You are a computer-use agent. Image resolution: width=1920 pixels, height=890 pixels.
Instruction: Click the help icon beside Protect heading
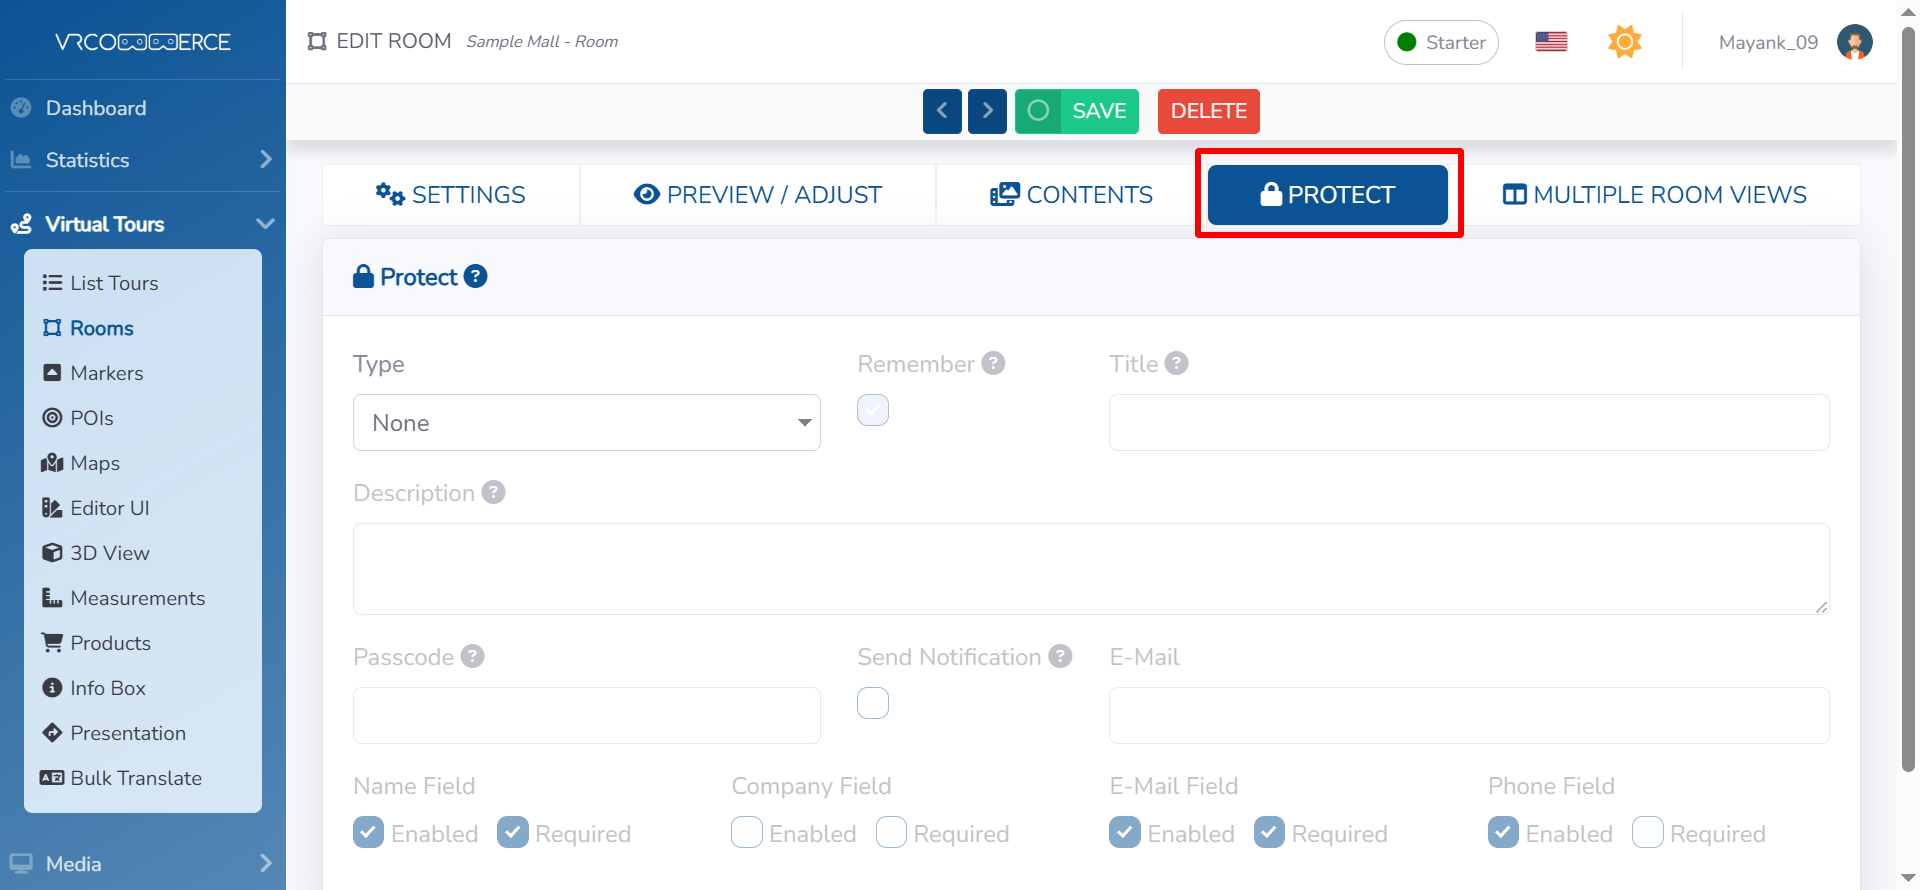476,277
